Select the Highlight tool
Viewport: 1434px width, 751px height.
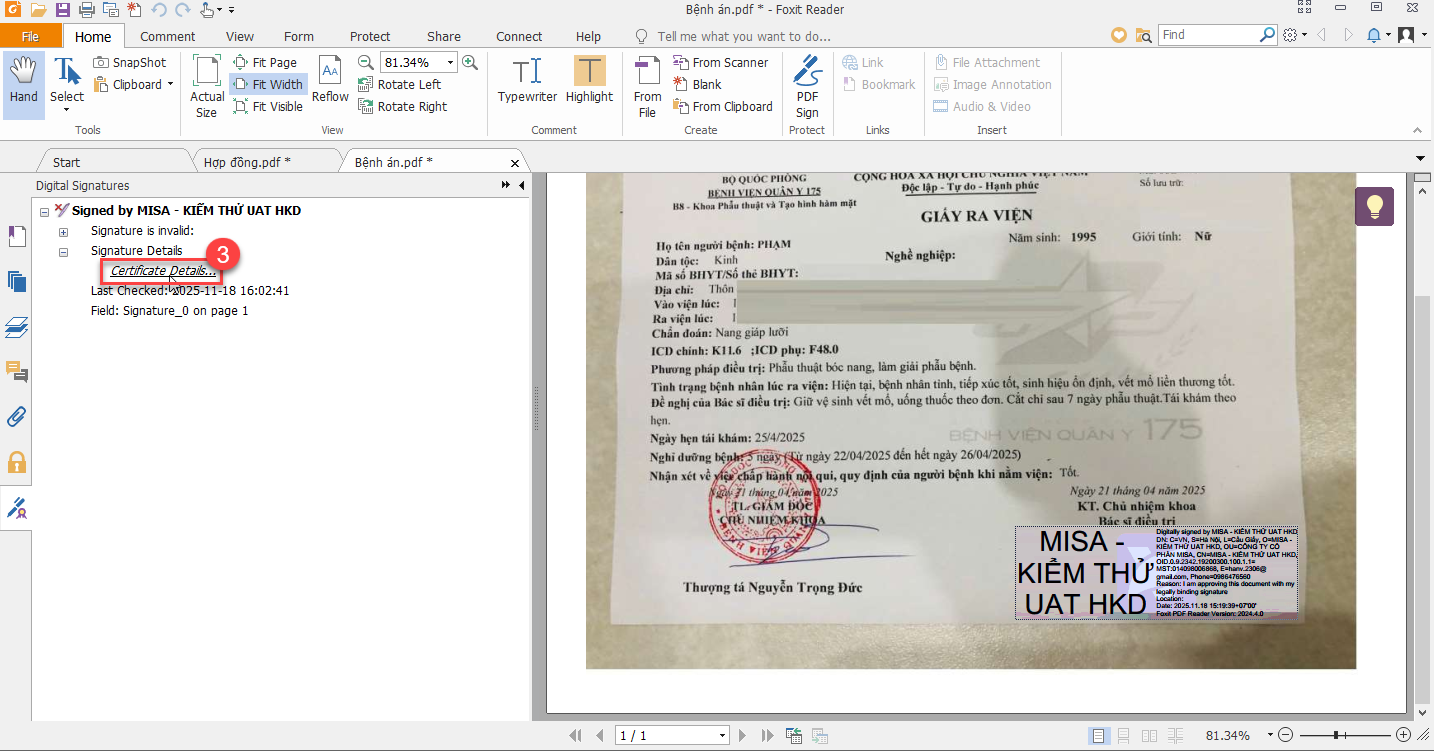[589, 80]
